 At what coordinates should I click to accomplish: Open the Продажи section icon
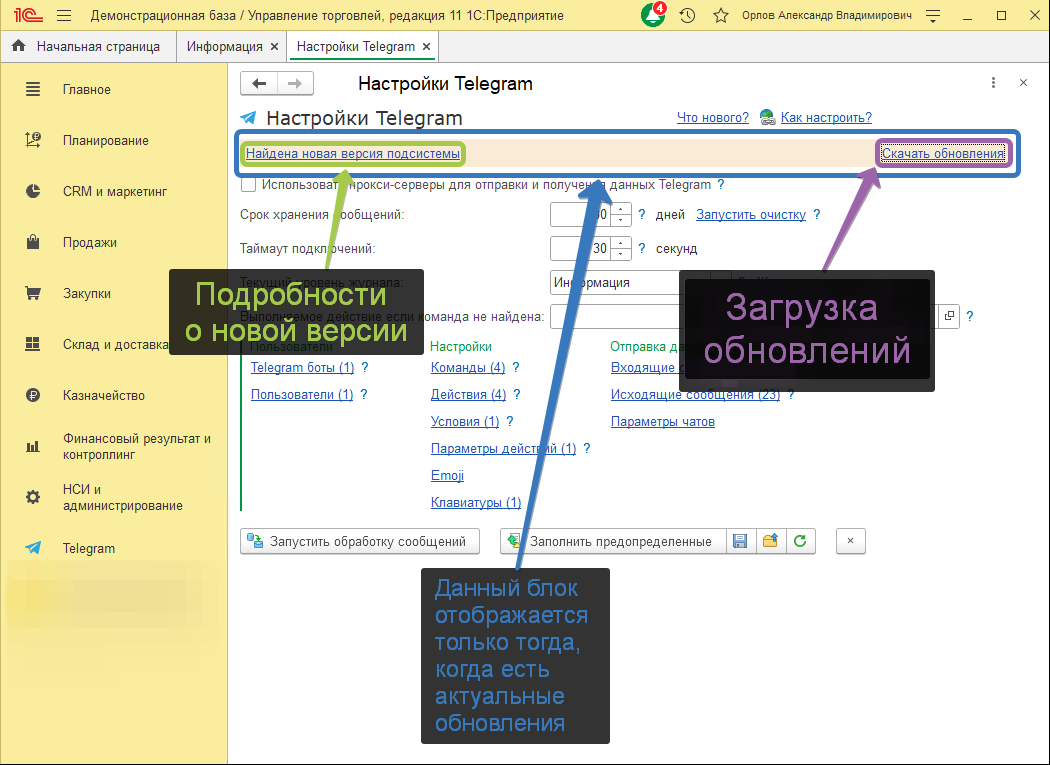point(32,242)
